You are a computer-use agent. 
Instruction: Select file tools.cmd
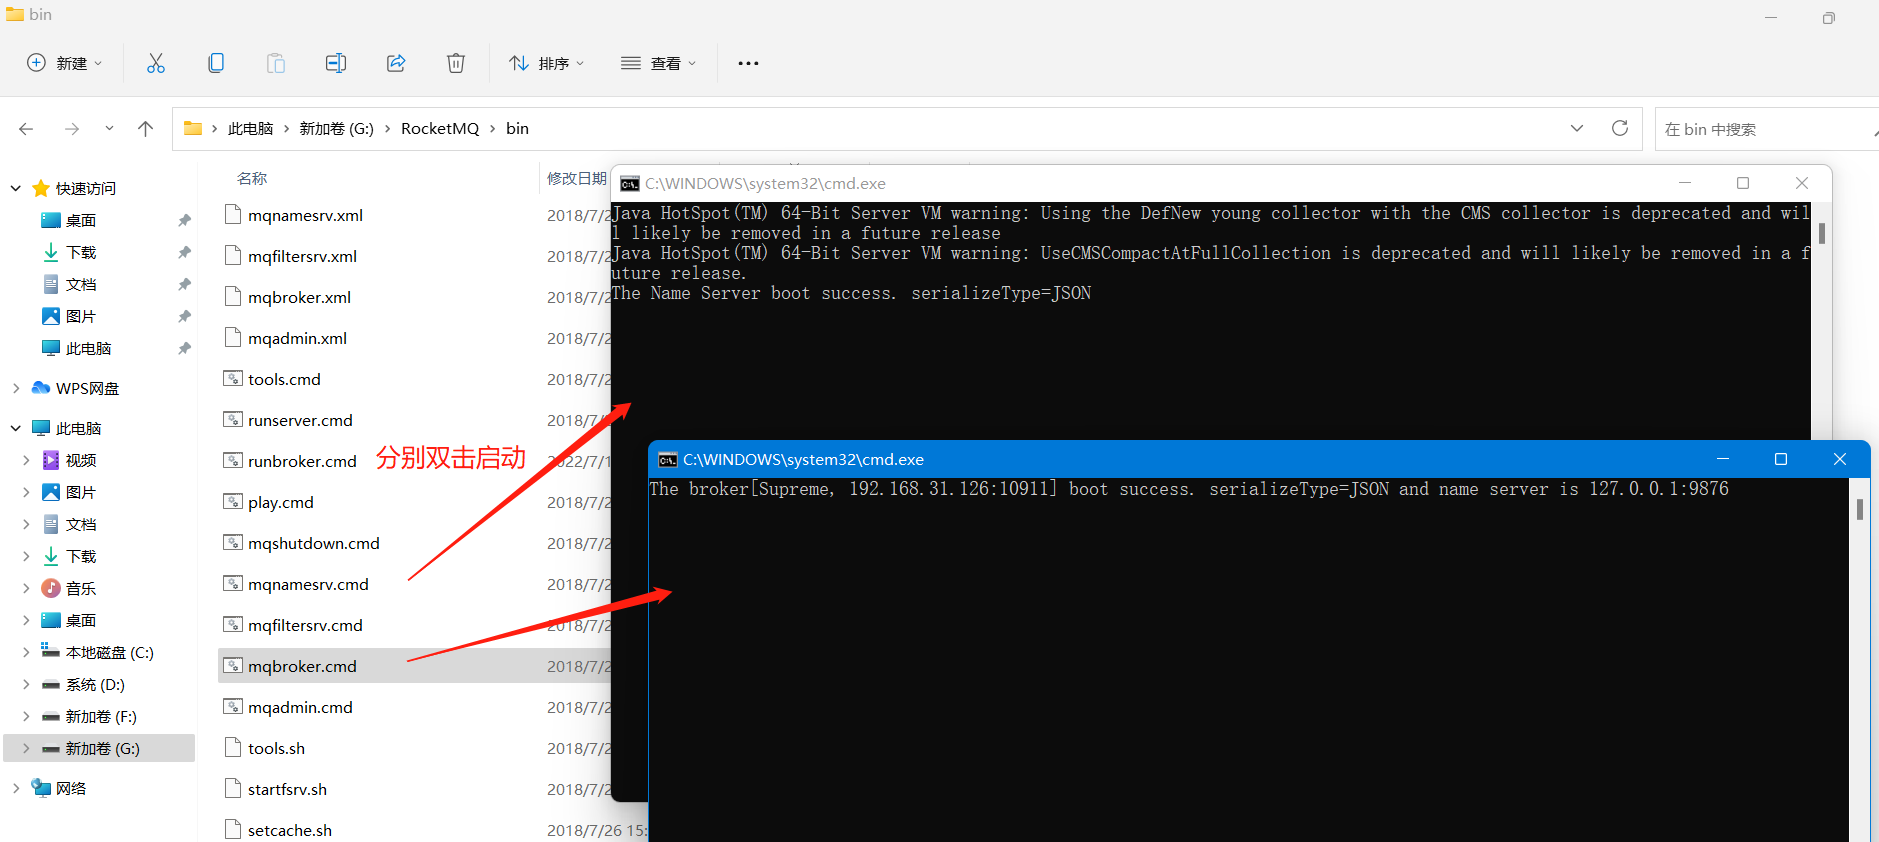[284, 379]
